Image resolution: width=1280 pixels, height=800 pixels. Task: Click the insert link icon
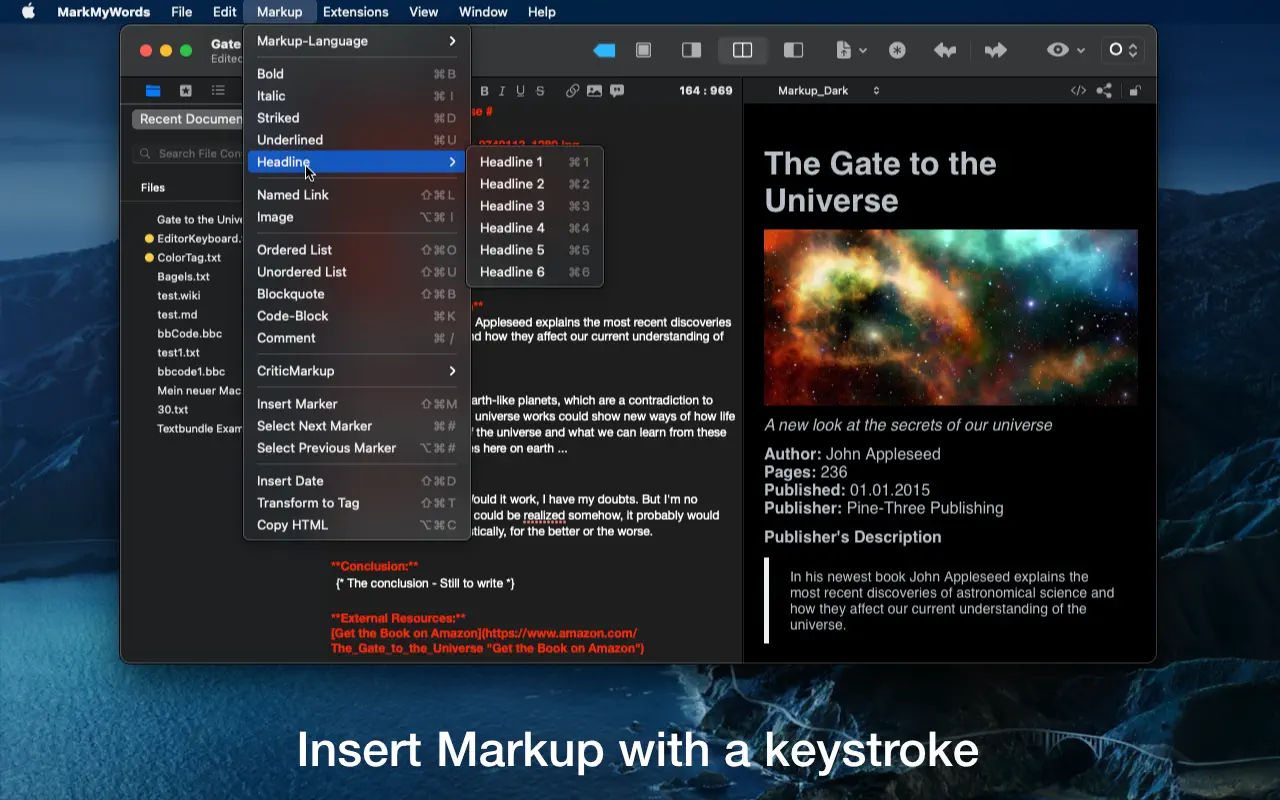572,91
